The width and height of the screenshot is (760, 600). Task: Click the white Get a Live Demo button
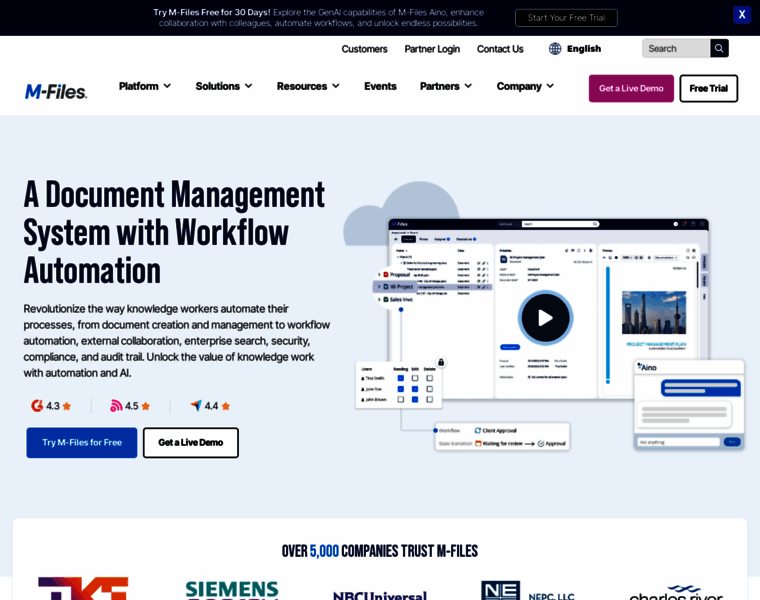(x=190, y=442)
